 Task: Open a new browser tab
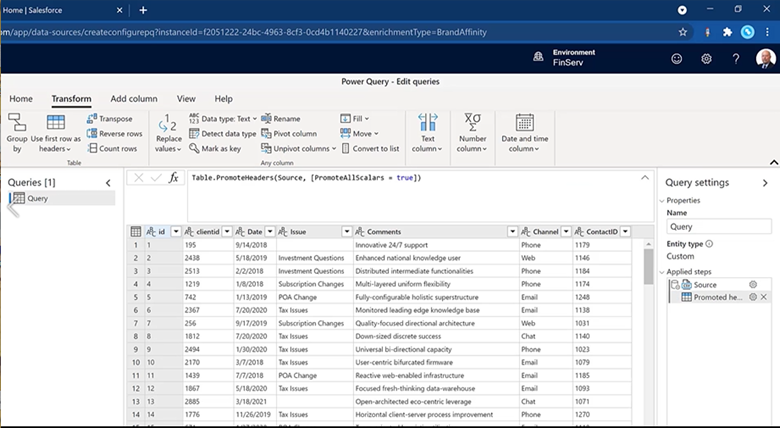(143, 10)
